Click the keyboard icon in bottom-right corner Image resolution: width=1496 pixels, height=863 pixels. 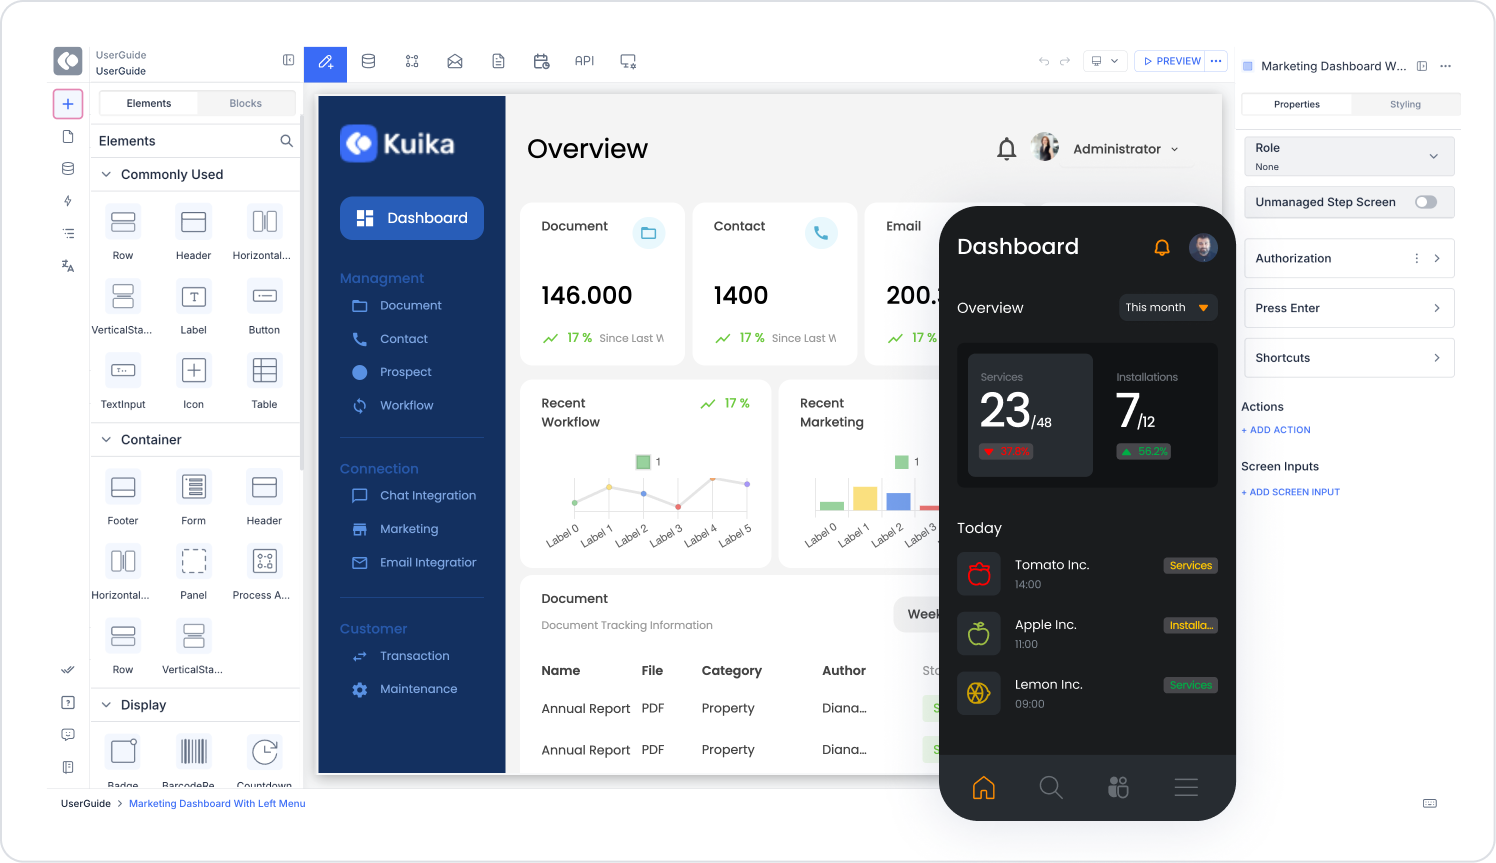tap(1430, 803)
